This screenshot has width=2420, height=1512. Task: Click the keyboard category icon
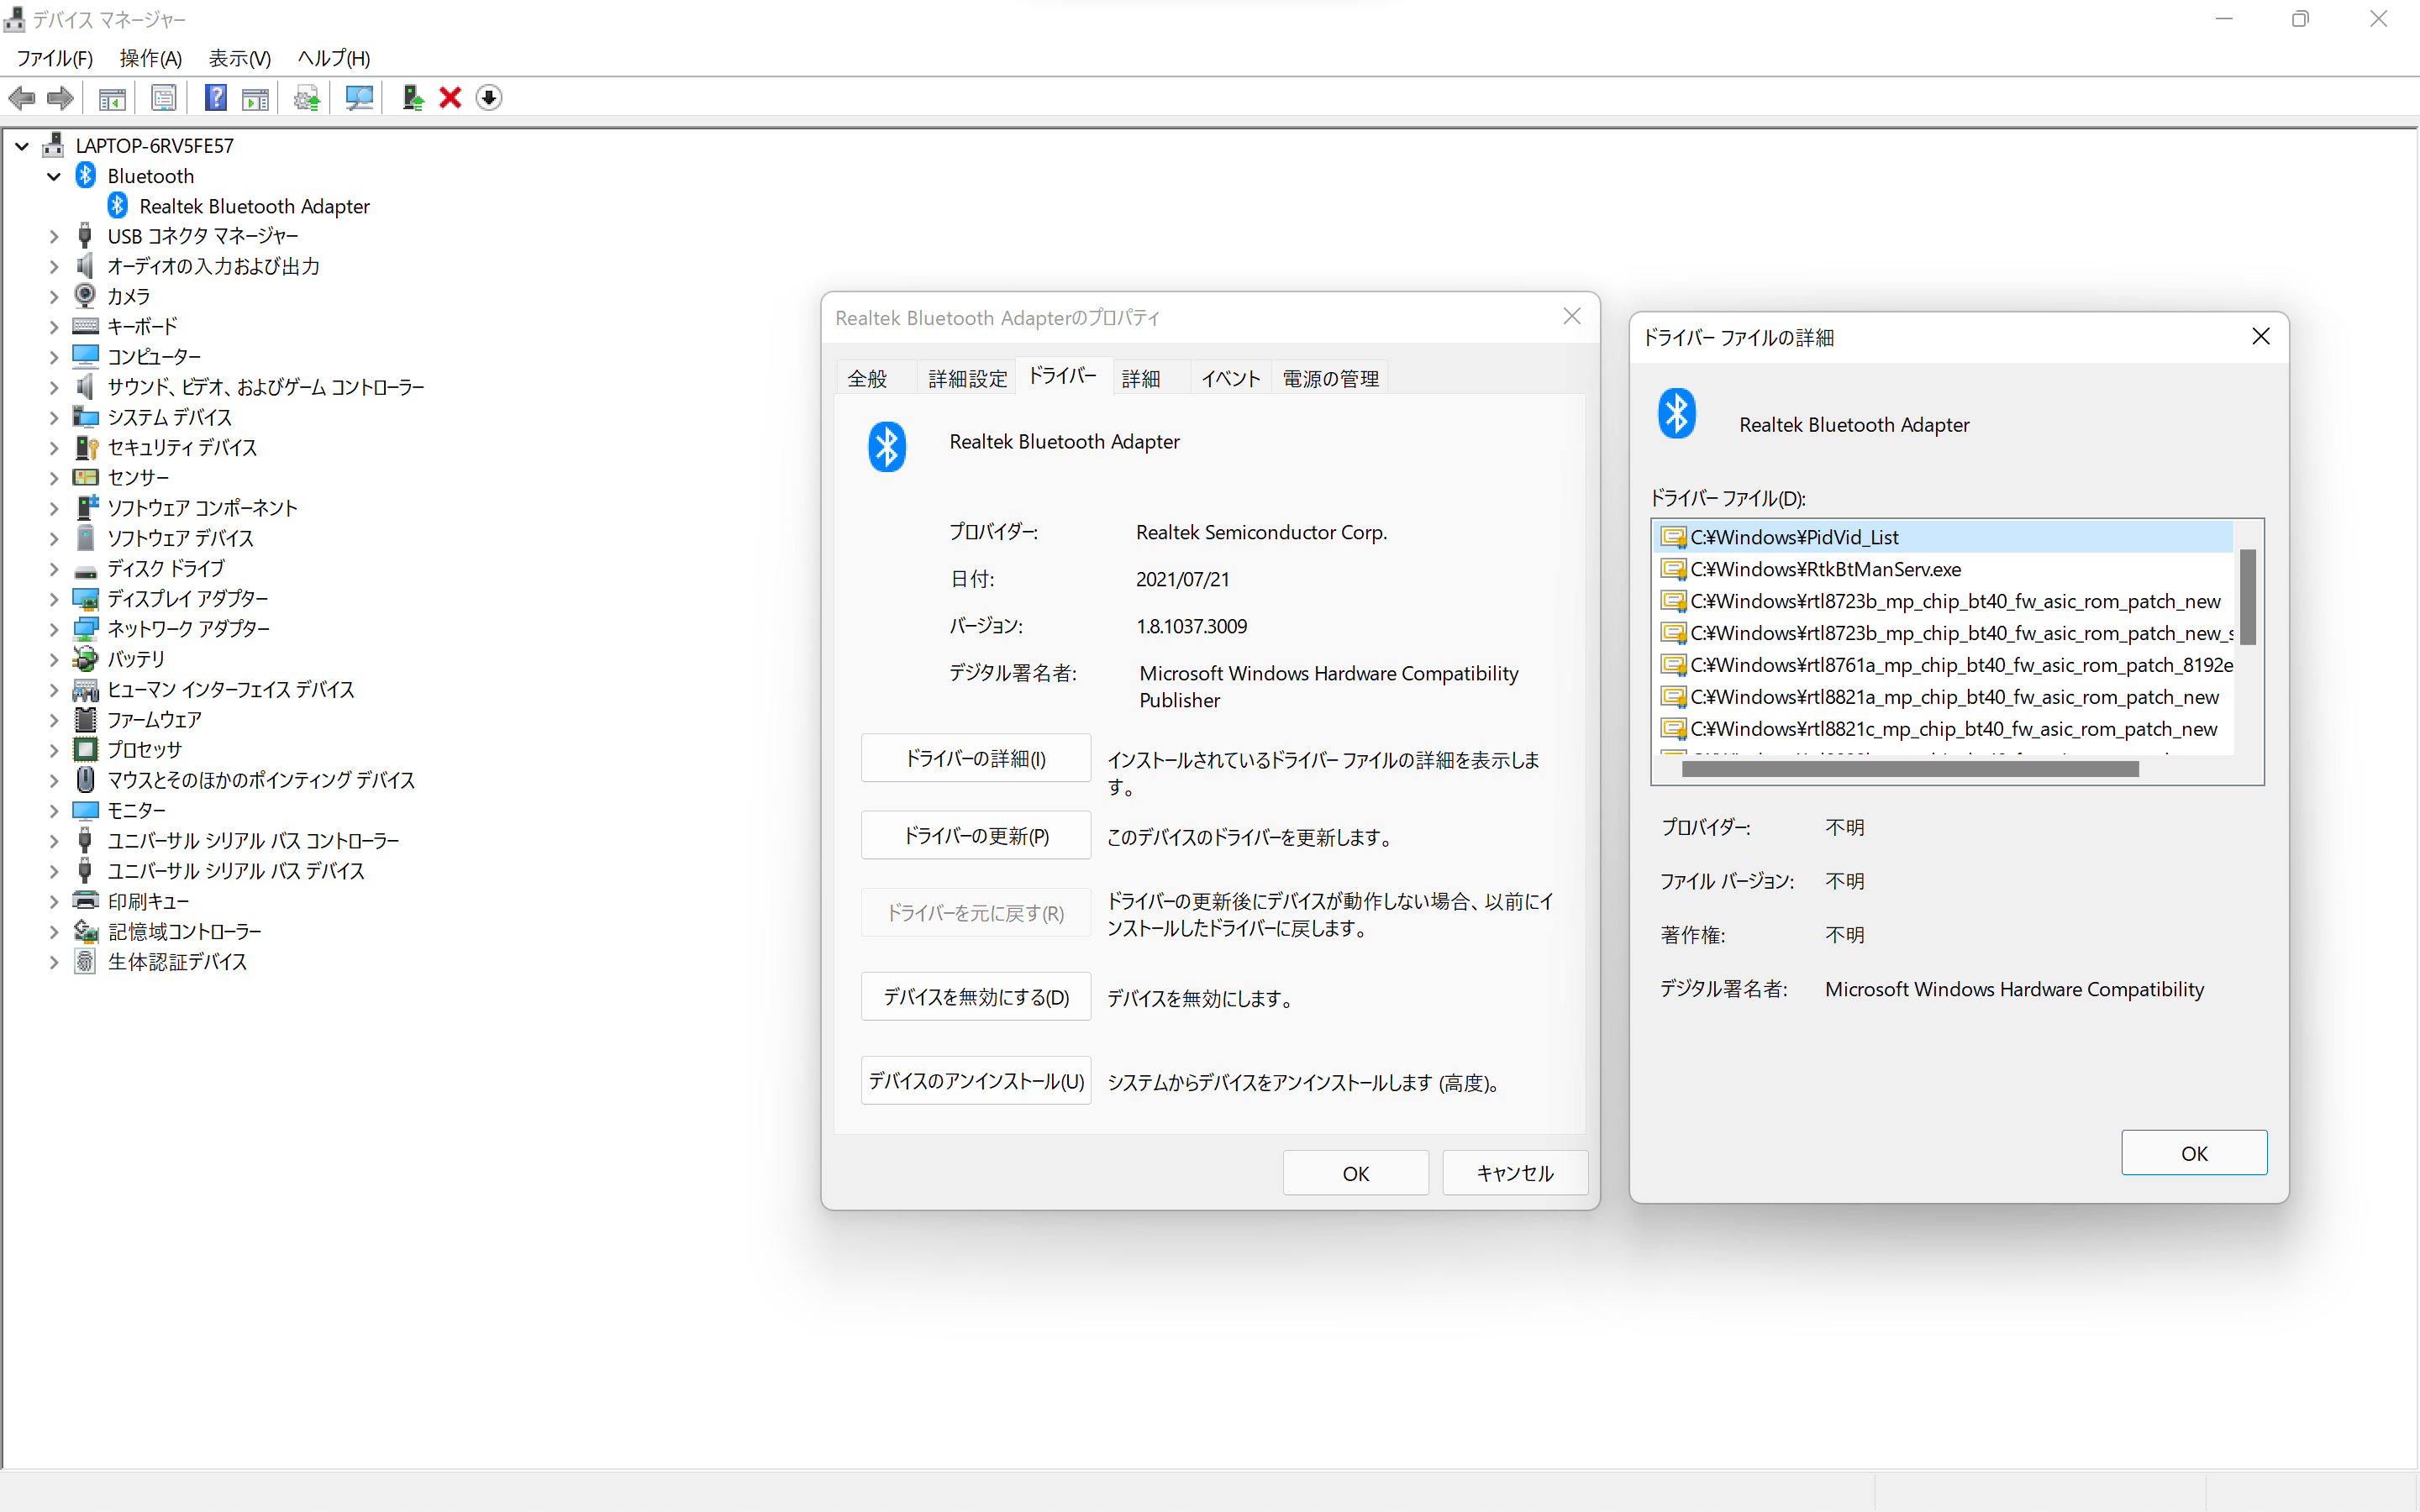pos(86,326)
